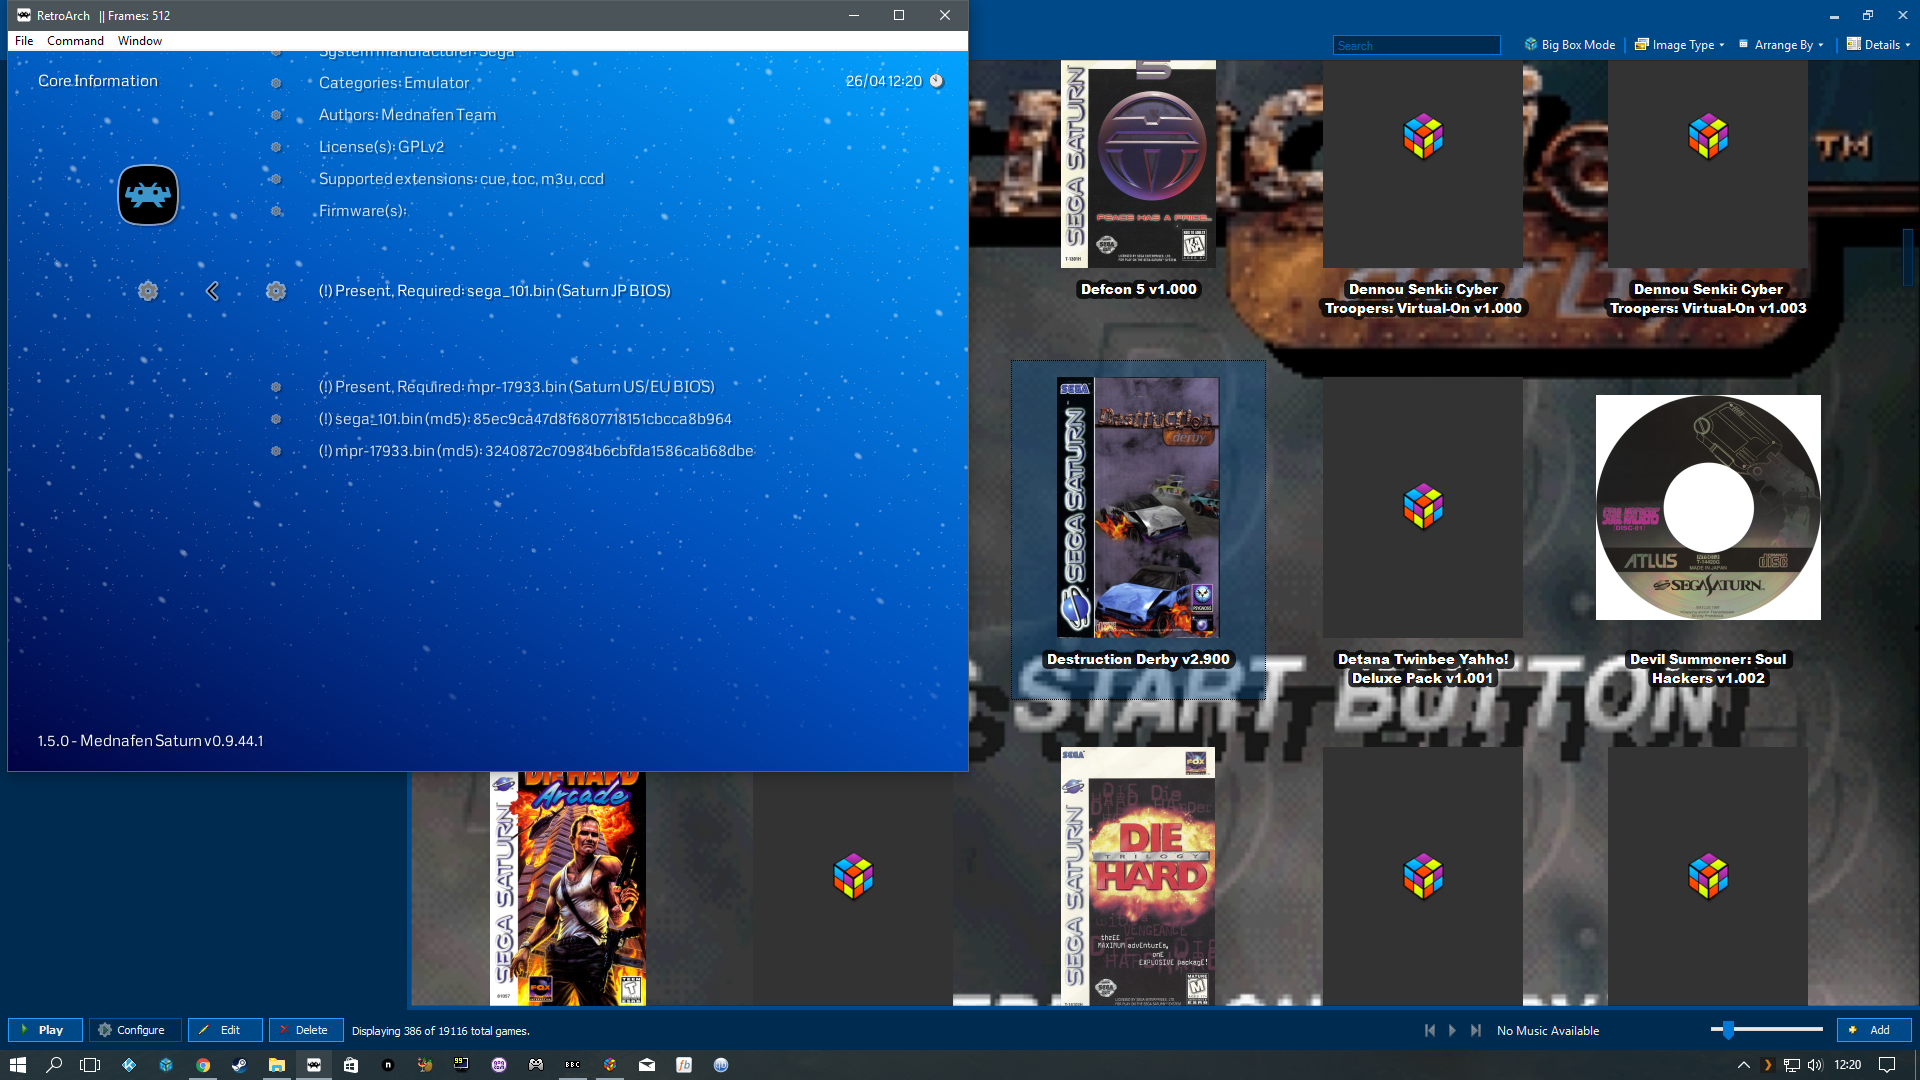Select the 'Authors: Mednafen Team' row
The image size is (1920, 1080).
coord(407,115)
